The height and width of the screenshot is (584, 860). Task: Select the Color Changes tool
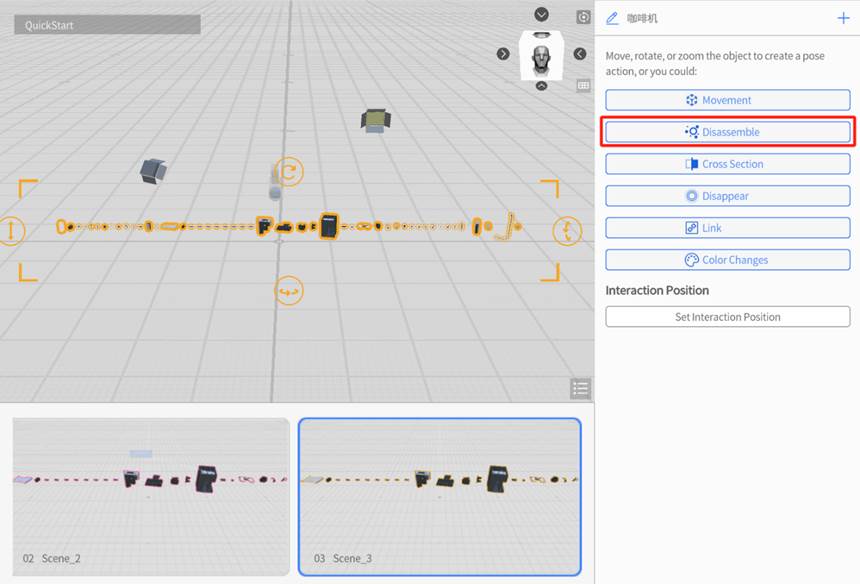click(x=727, y=259)
